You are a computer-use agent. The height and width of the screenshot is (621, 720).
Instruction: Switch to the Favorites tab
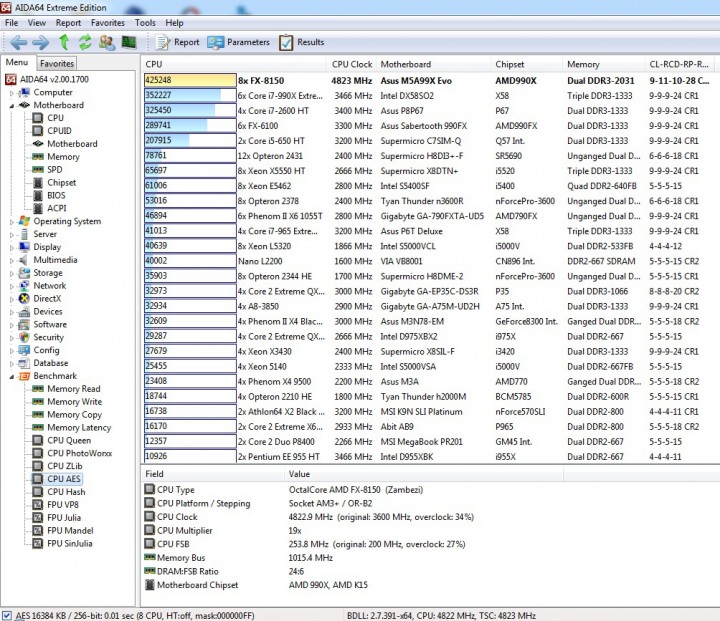(x=56, y=63)
